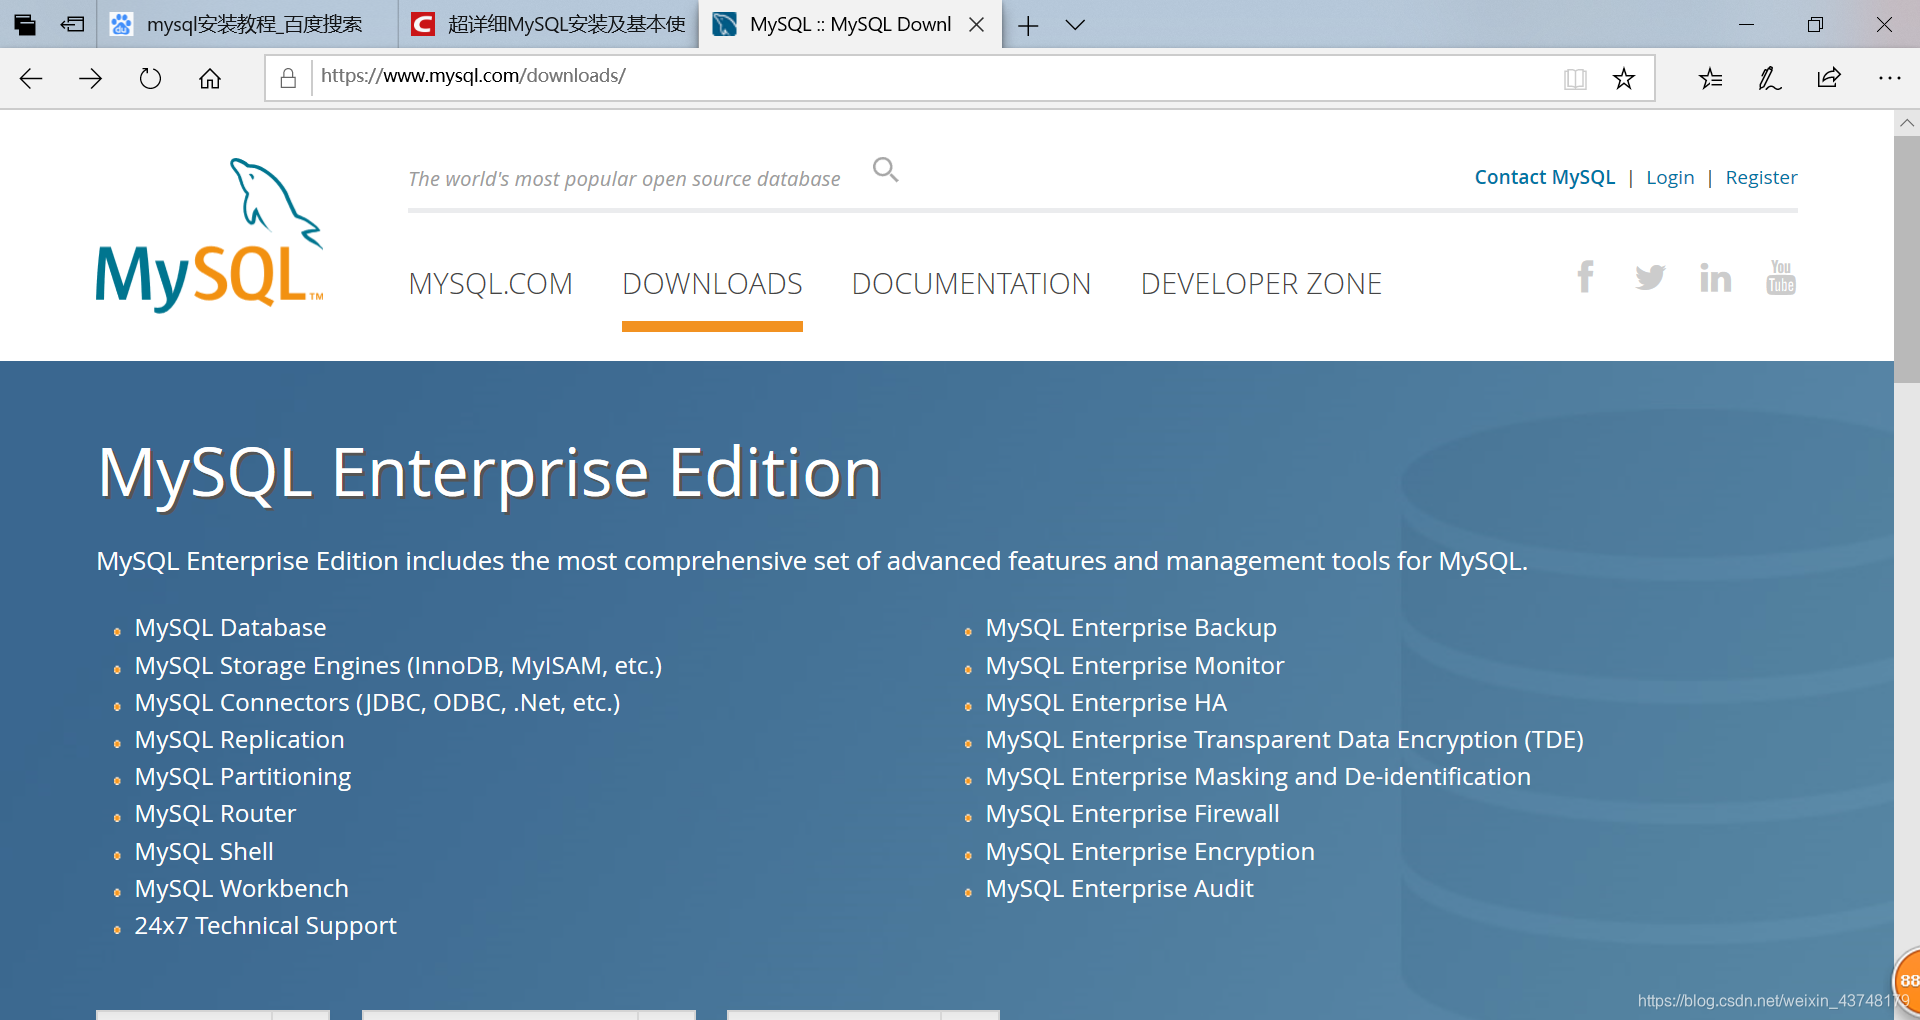Share this page icon
The width and height of the screenshot is (1920, 1020).
(1829, 78)
